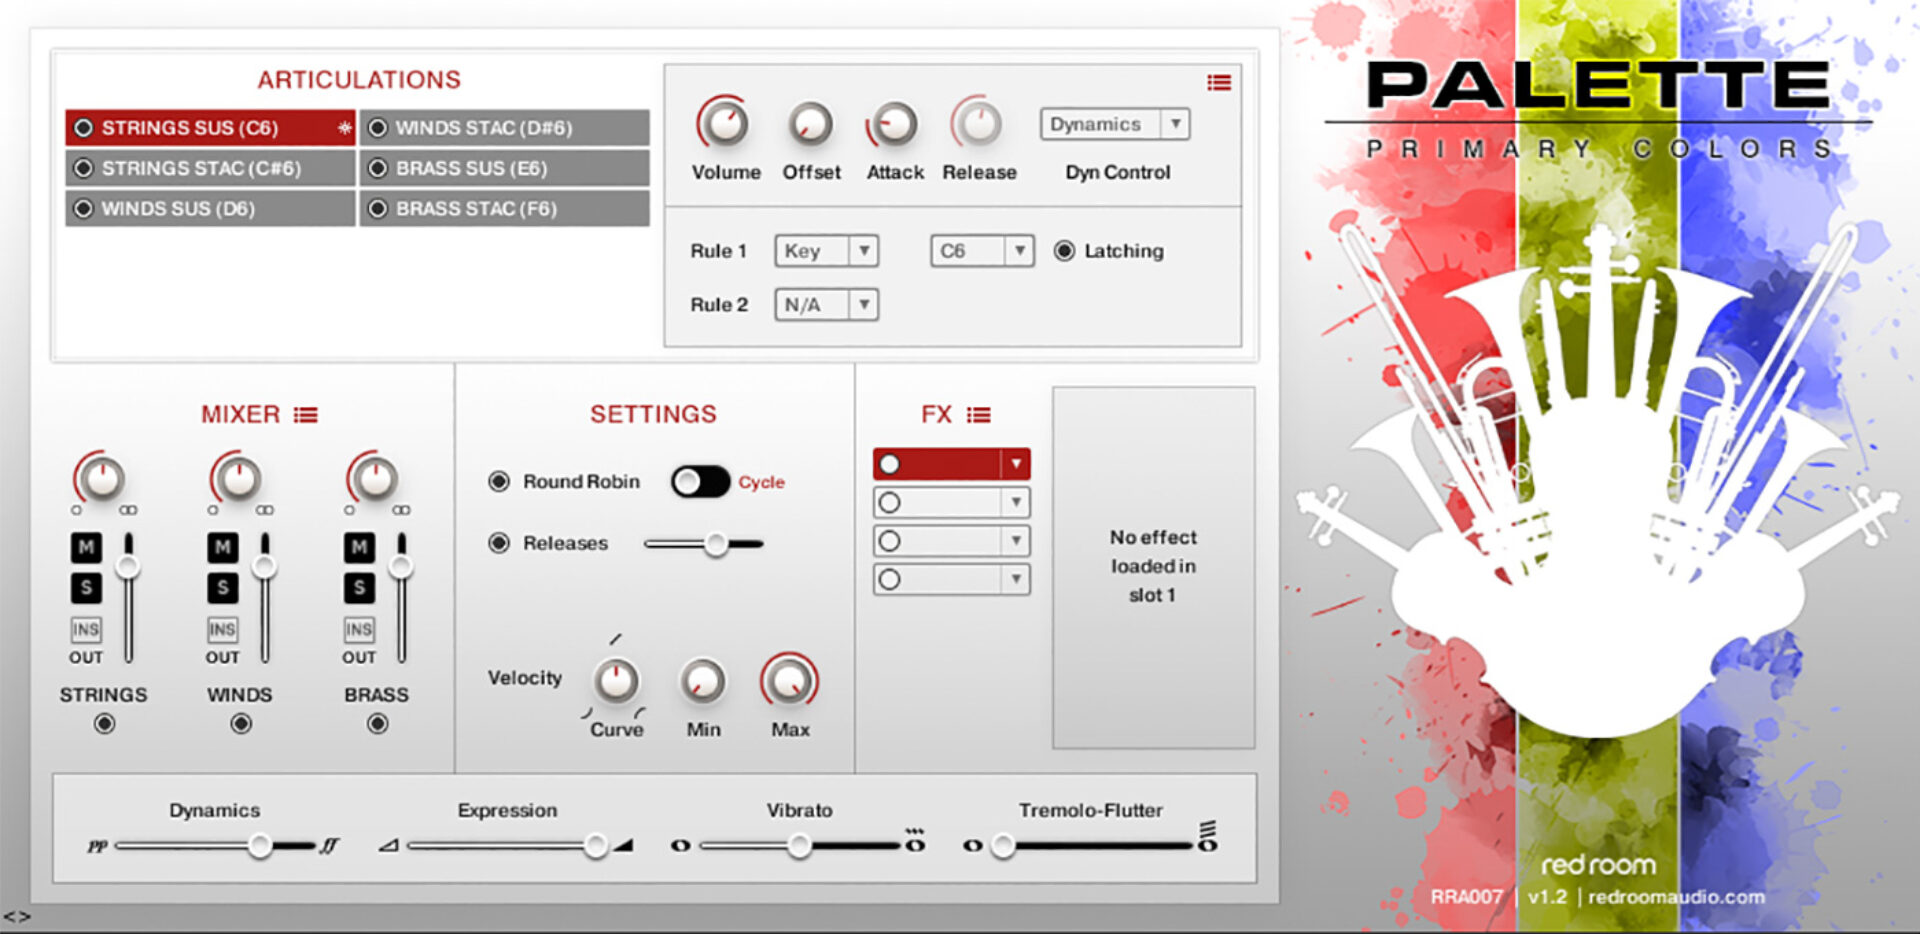Click the snowflake icon on STRINGS SUS

(x=344, y=128)
